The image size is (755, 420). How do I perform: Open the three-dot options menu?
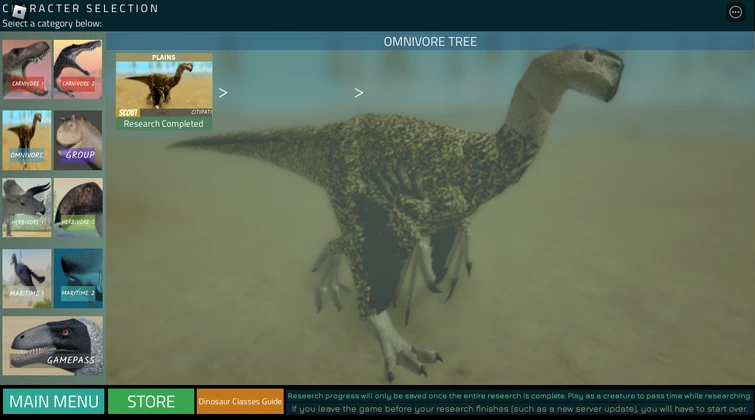point(735,12)
